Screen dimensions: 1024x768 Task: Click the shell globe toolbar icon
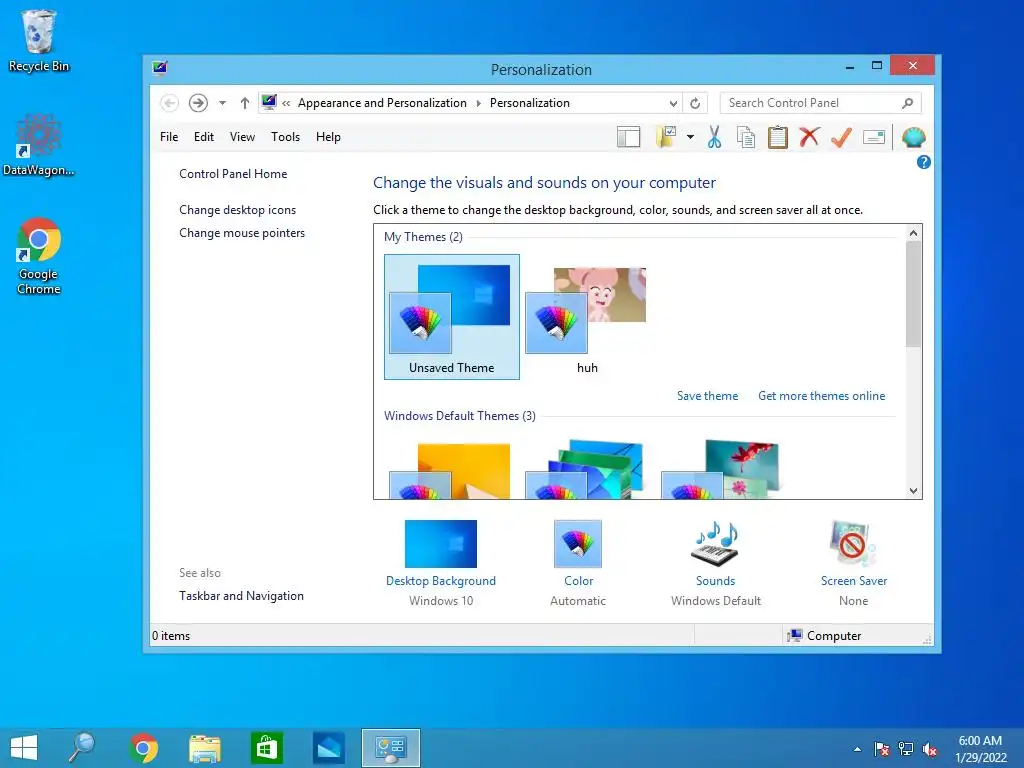[914, 137]
